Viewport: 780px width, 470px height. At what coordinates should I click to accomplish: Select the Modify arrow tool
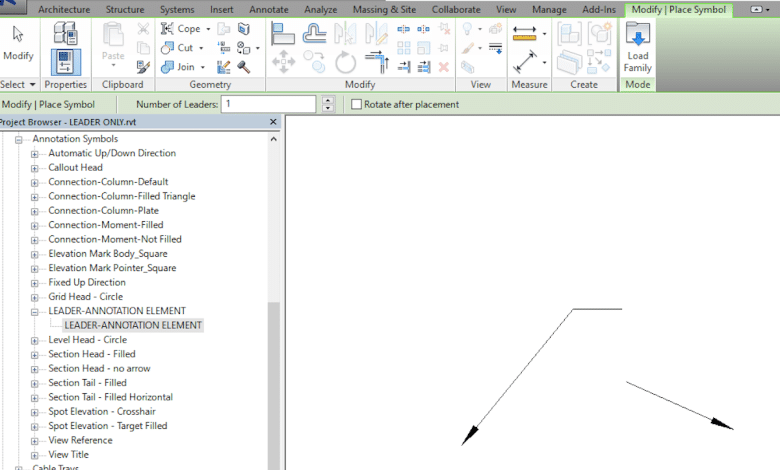click(x=18, y=43)
